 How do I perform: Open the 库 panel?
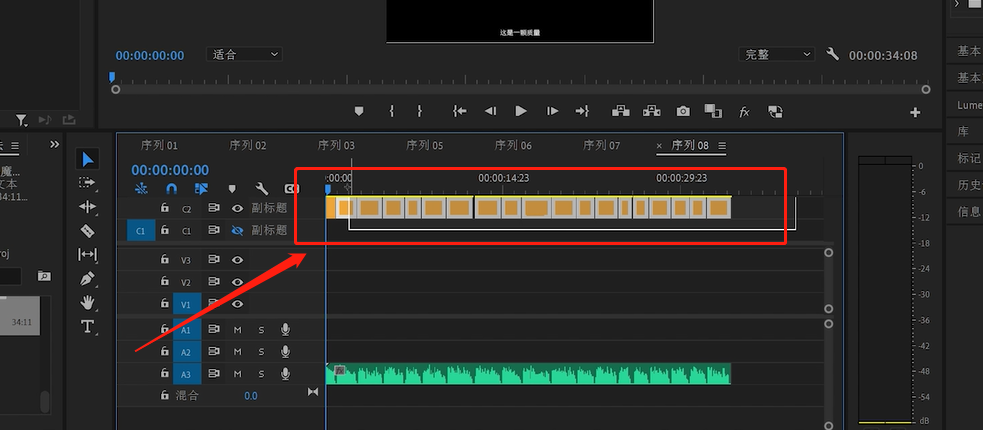tap(964, 131)
